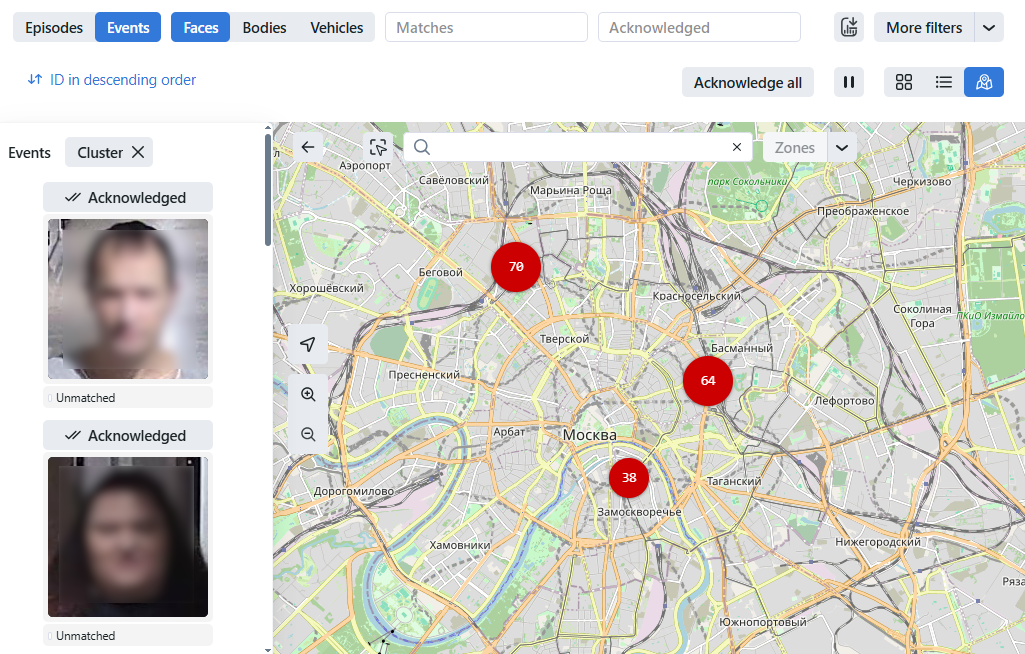Switch to the Episodes tab
Image resolution: width=1025 pixels, height=654 pixels.
[x=54, y=28]
